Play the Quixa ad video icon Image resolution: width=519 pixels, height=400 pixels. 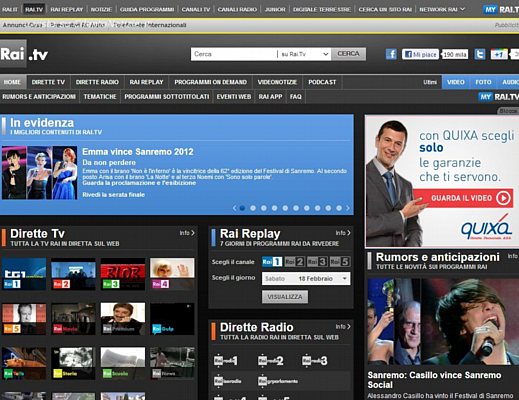tap(503, 198)
